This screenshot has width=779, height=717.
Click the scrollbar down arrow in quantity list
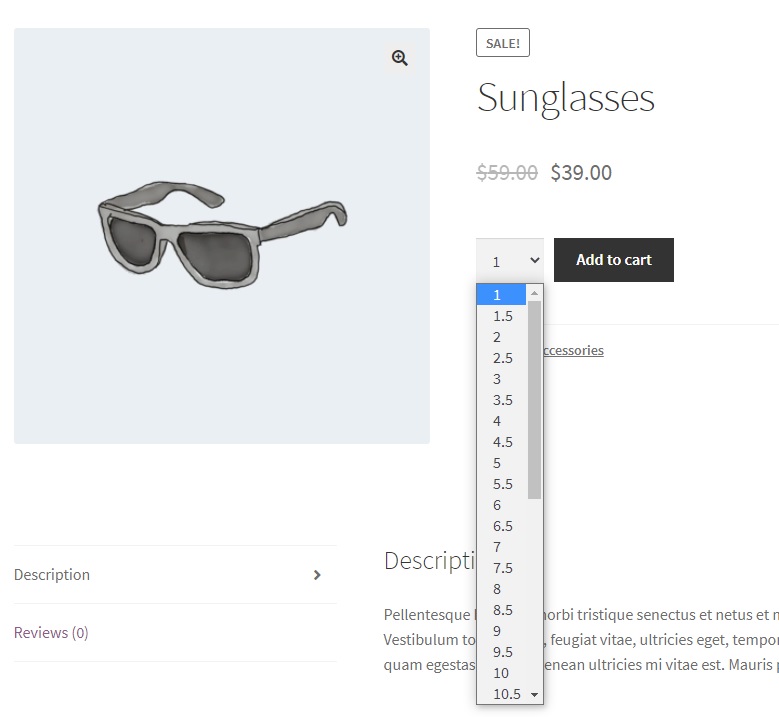pyautogui.click(x=535, y=695)
